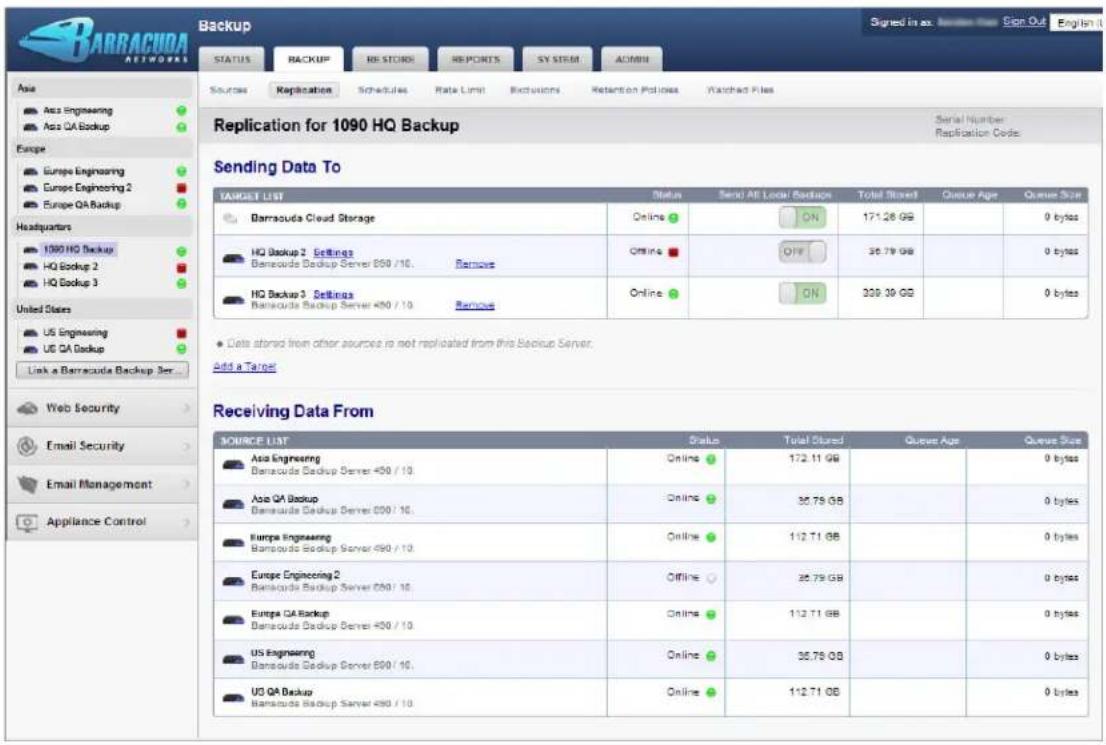The height and width of the screenshot is (745, 1106).
Task: Open the Rate Limit sub-tab
Action: [460, 90]
